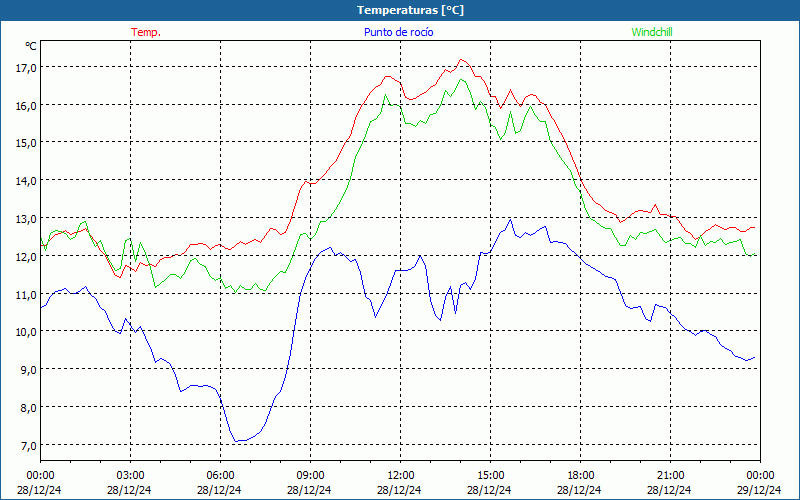Click the 14,0 y-axis value
The width and height of the screenshot is (800, 500).
tap(25, 181)
